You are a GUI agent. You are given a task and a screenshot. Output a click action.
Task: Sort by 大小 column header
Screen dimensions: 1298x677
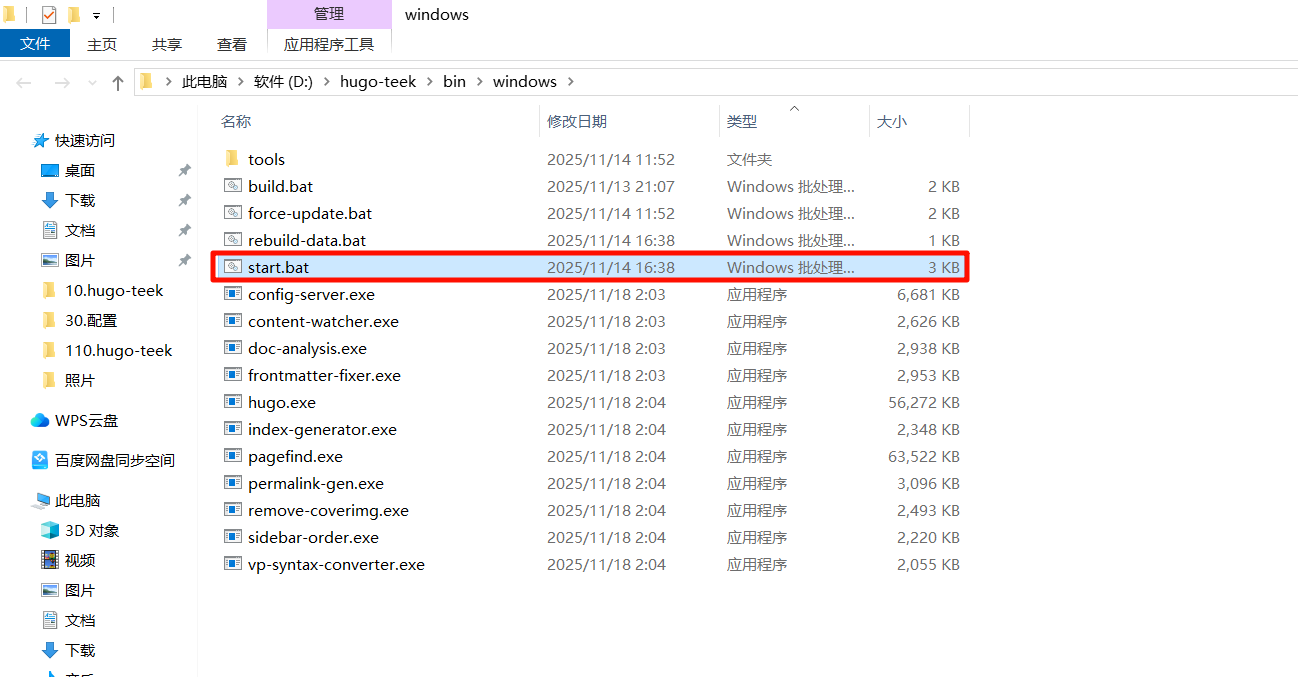[x=891, y=121]
